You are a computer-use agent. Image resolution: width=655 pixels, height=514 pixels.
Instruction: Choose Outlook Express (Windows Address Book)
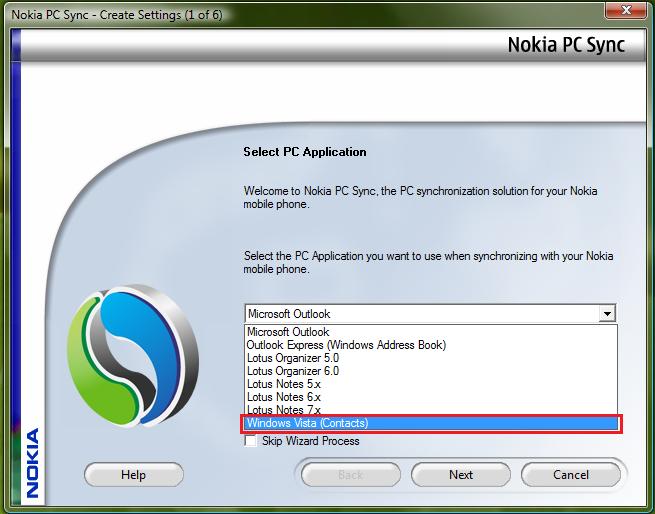tap(431, 345)
